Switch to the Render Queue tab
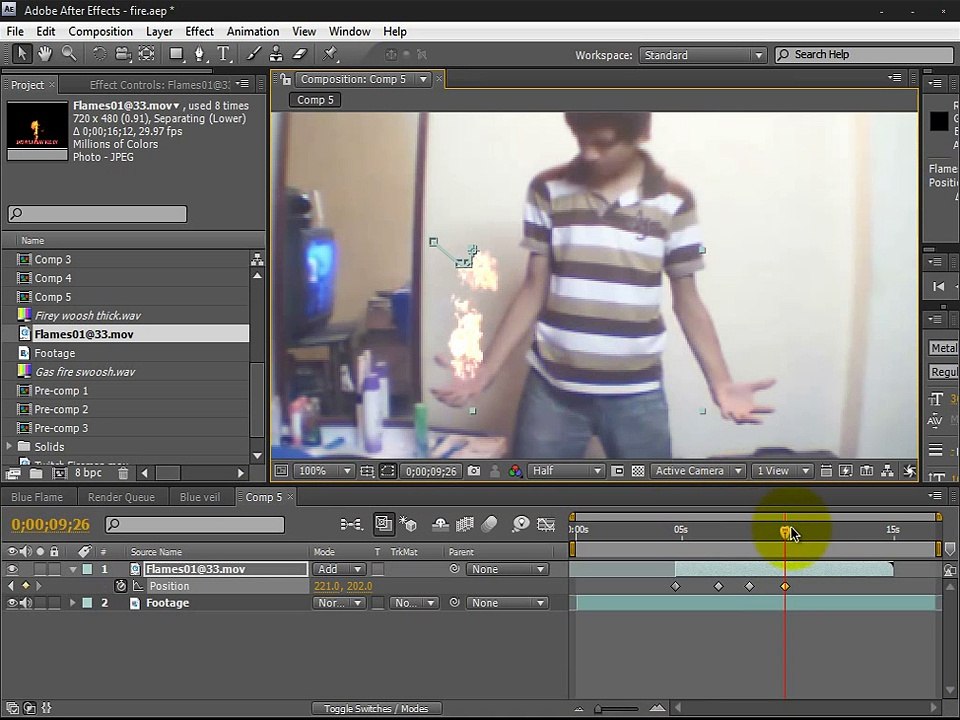The image size is (960, 720). coord(121,497)
